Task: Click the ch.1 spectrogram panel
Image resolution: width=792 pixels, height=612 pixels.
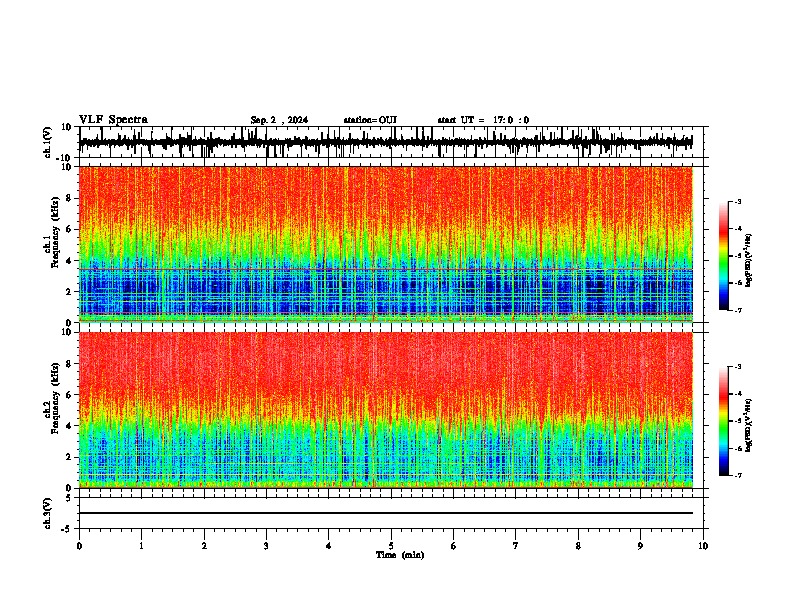Action: tap(386, 244)
